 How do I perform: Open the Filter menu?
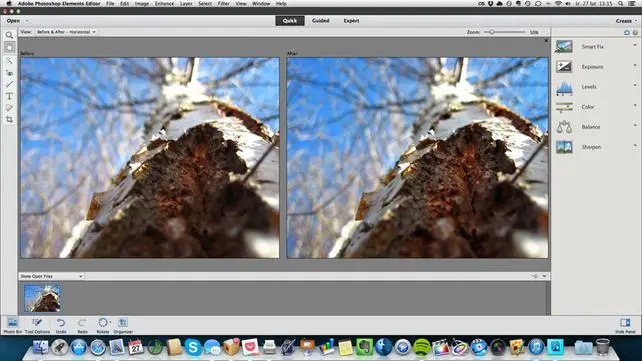tap(224, 4)
